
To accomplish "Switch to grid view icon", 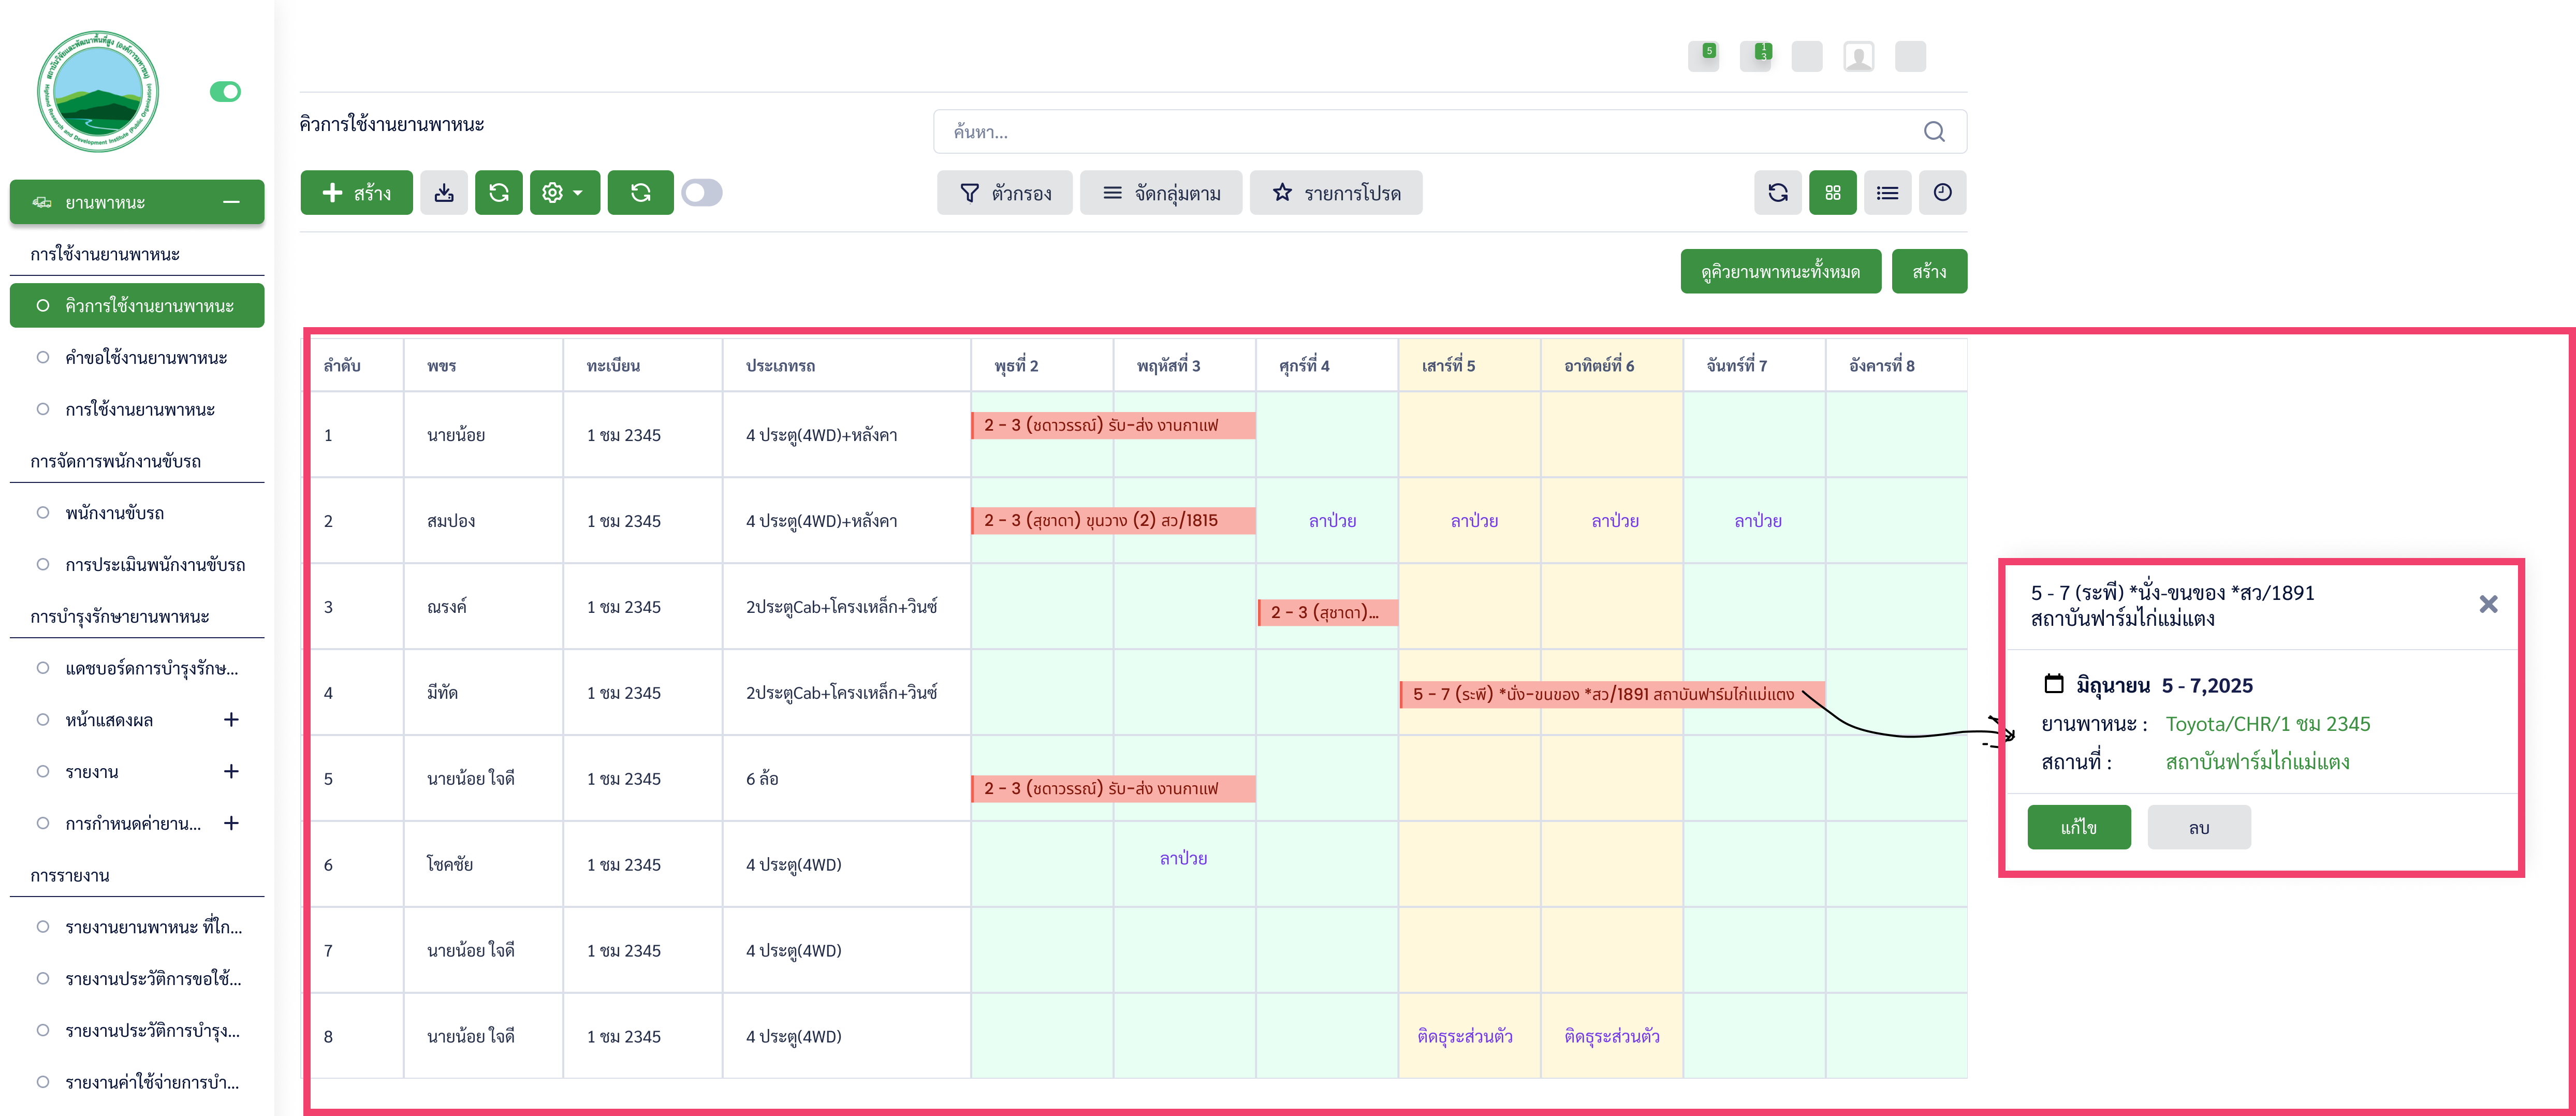I will (x=1832, y=193).
